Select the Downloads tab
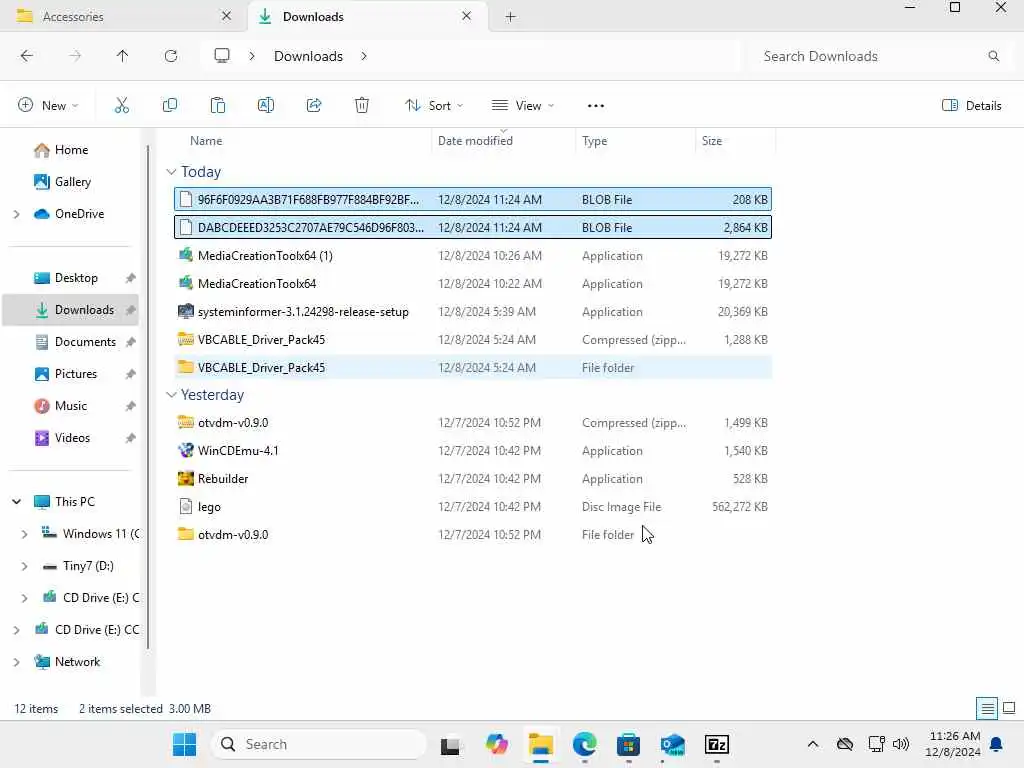This screenshot has width=1024, height=768. click(x=366, y=16)
